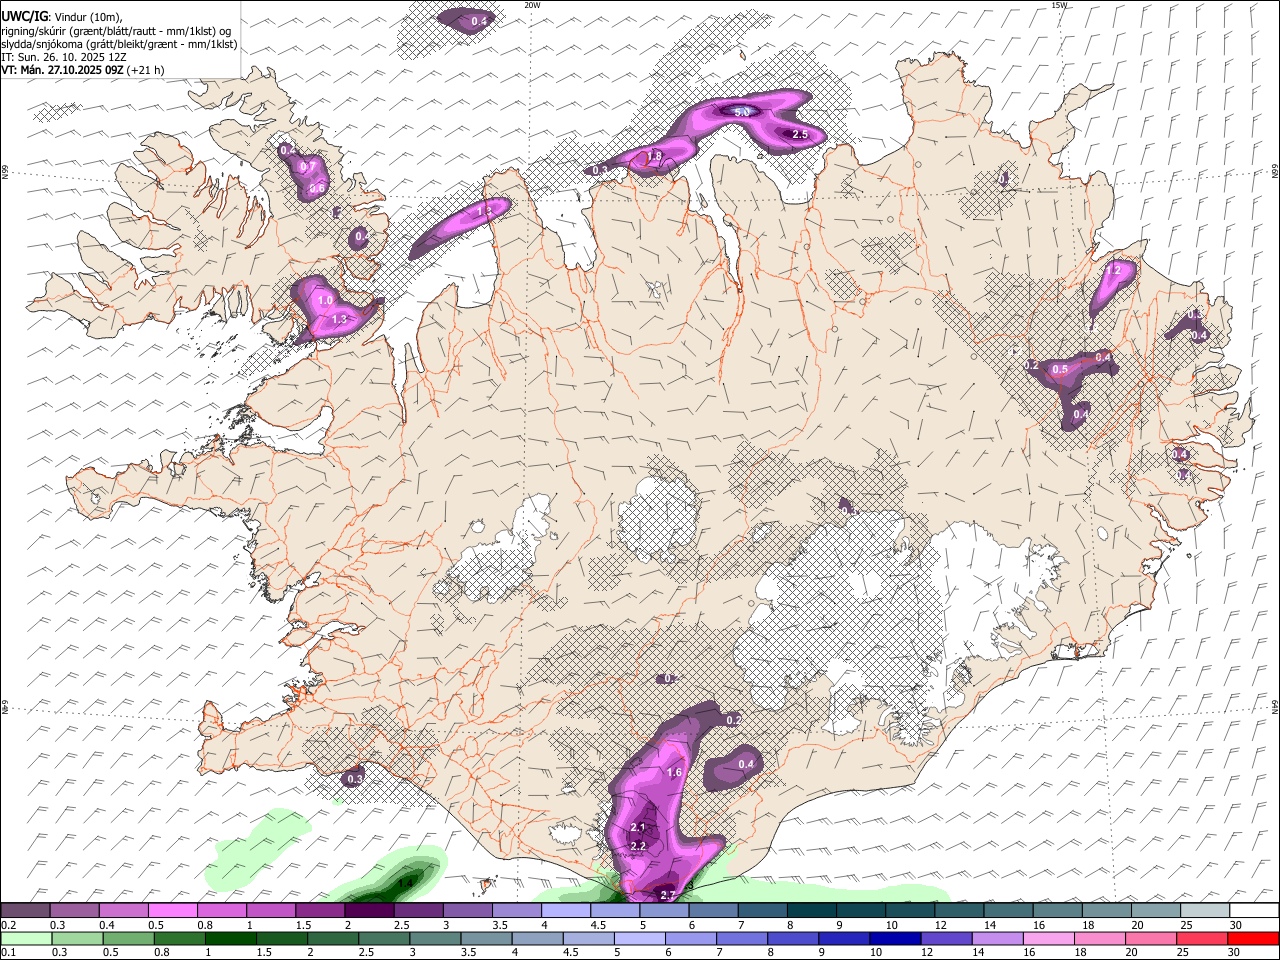Click the '1.0' value in the Westfjords area
Image resolution: width=1280 pixels, height=960 pixels.
click(x=324, y=300)
